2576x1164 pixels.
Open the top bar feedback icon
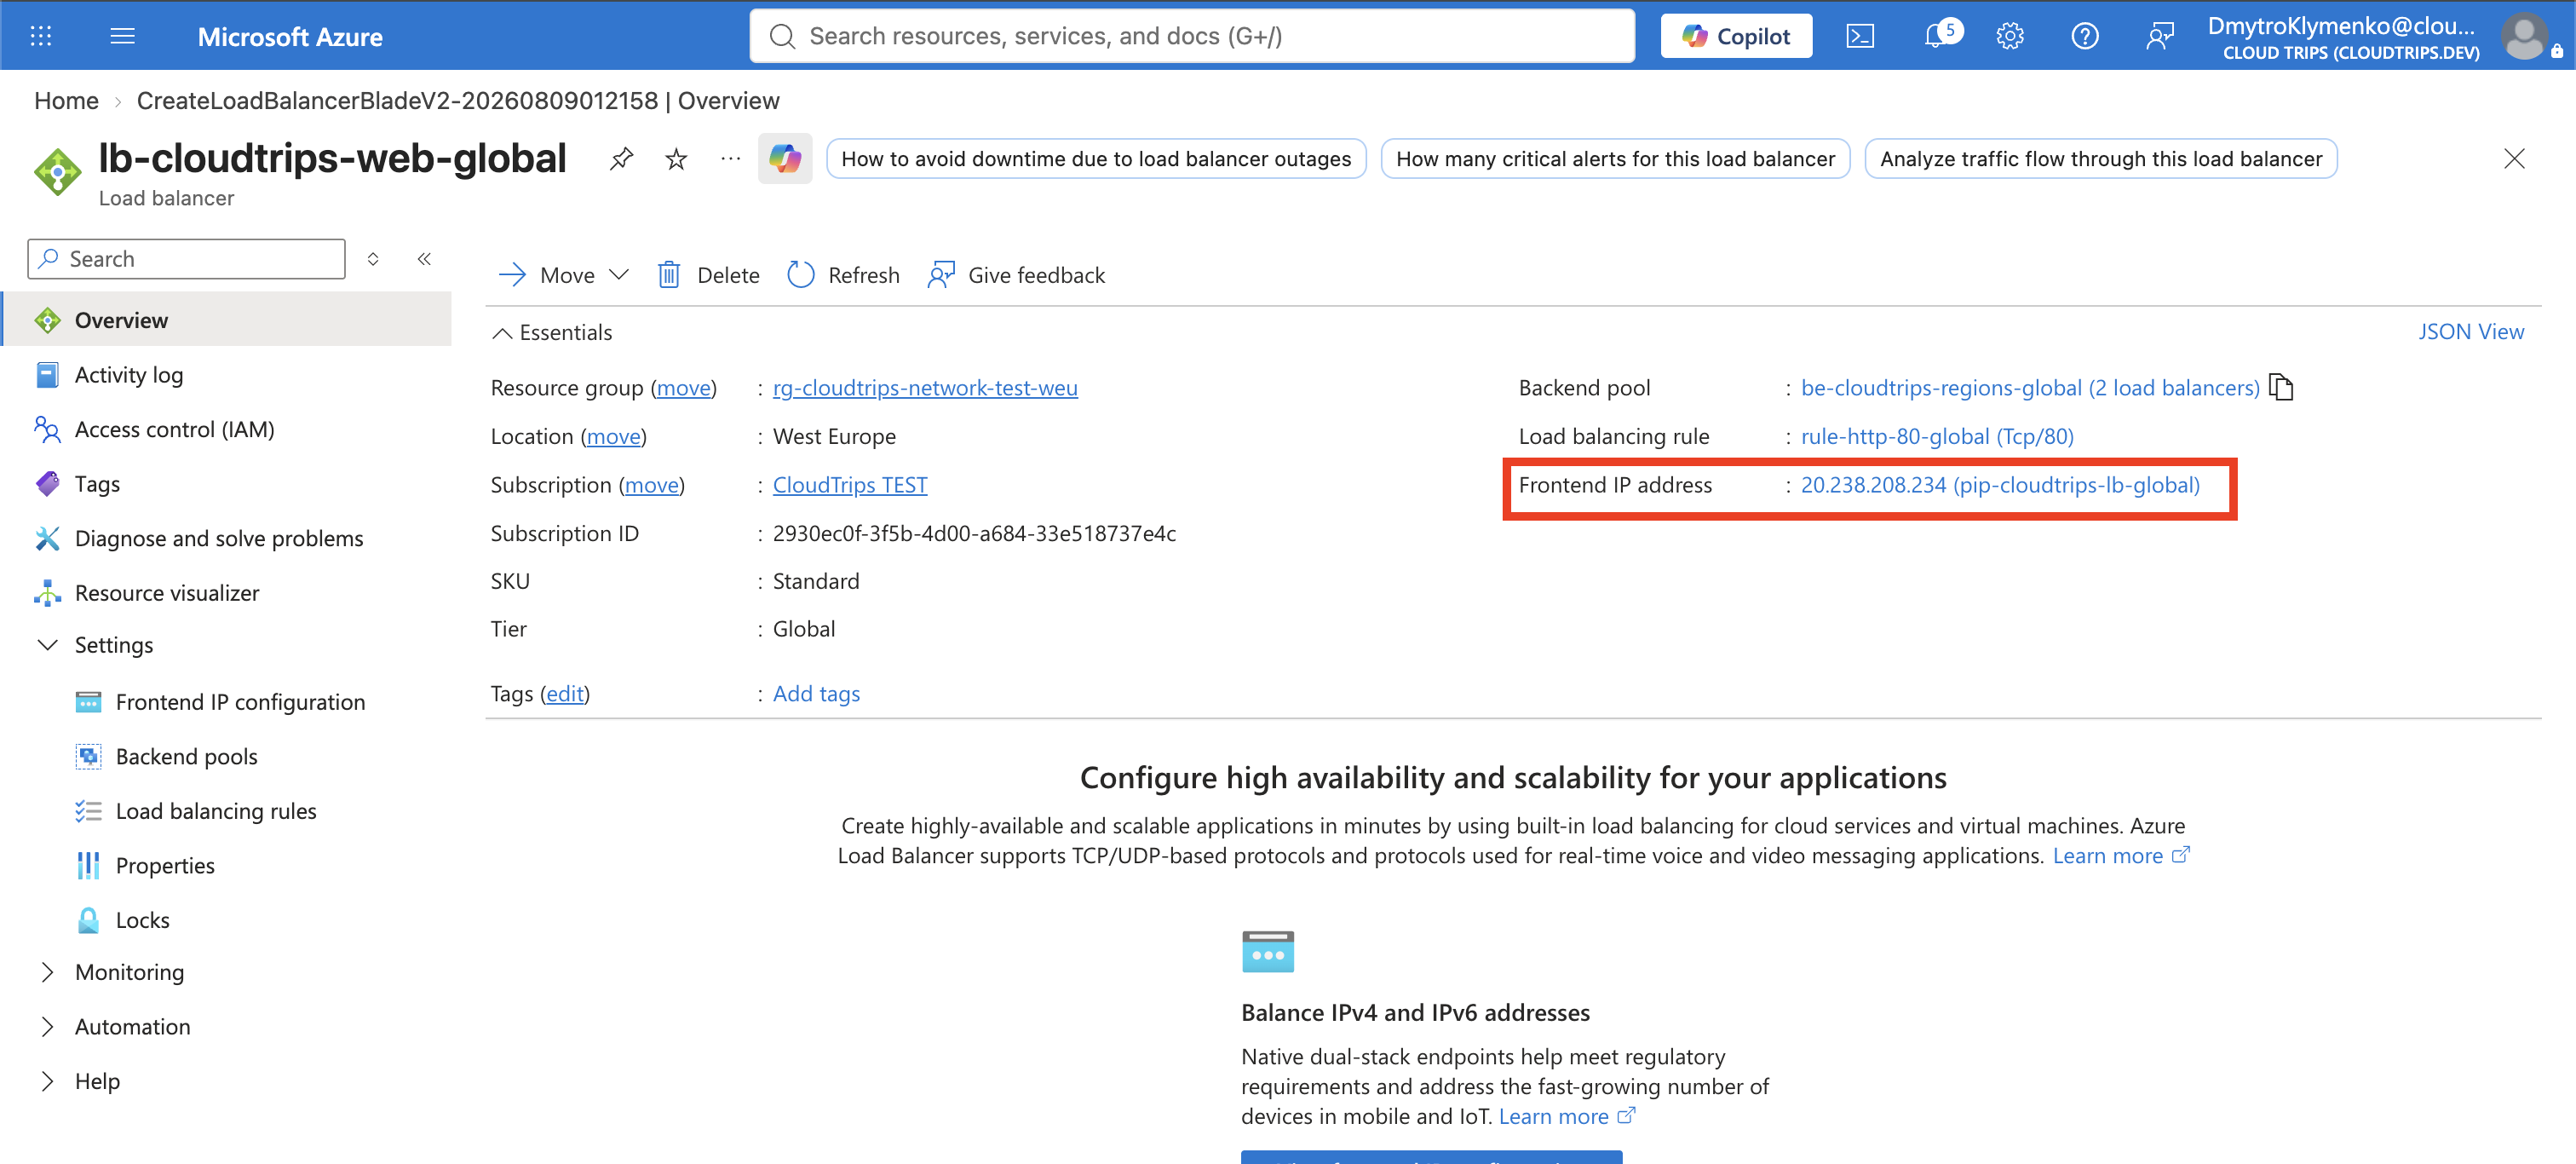2160,36
